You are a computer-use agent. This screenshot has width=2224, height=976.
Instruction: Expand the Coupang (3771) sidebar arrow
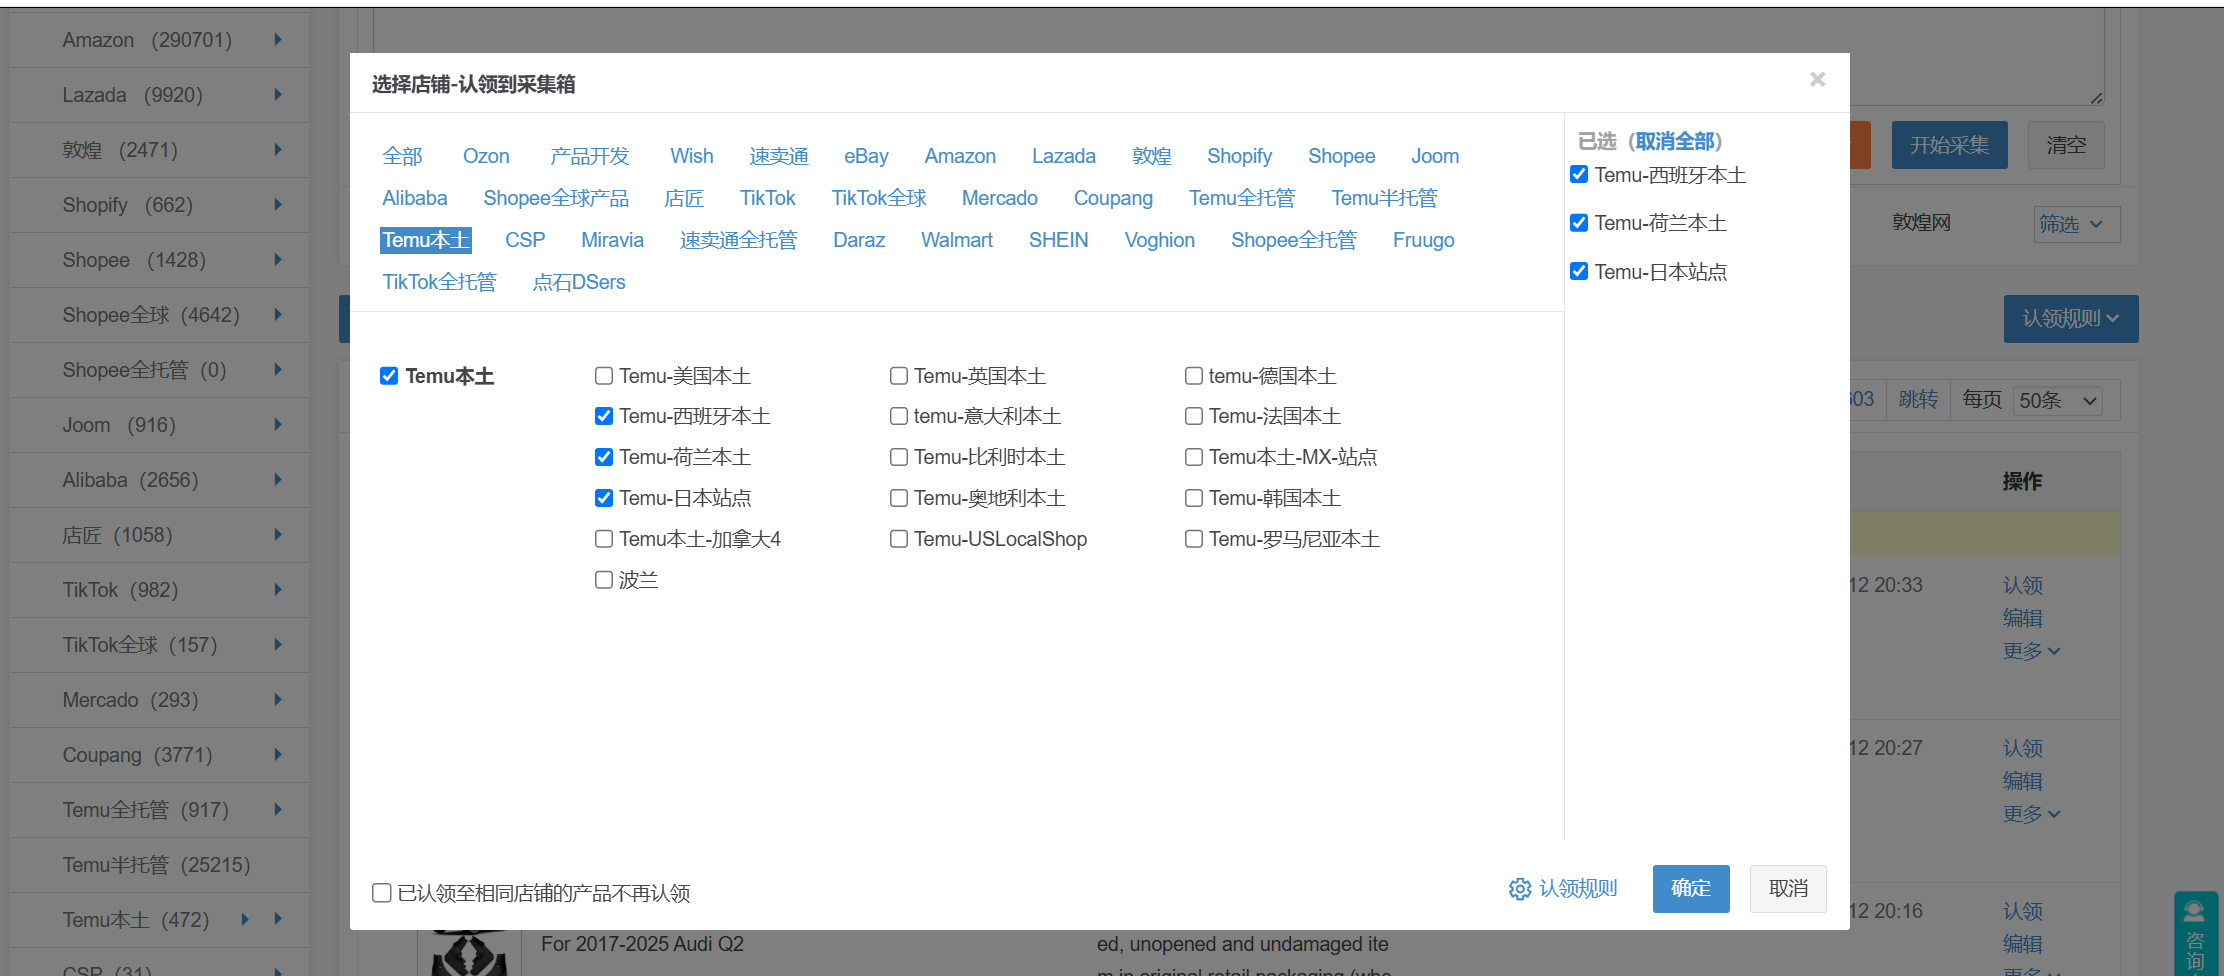click(x=278, y=755)
